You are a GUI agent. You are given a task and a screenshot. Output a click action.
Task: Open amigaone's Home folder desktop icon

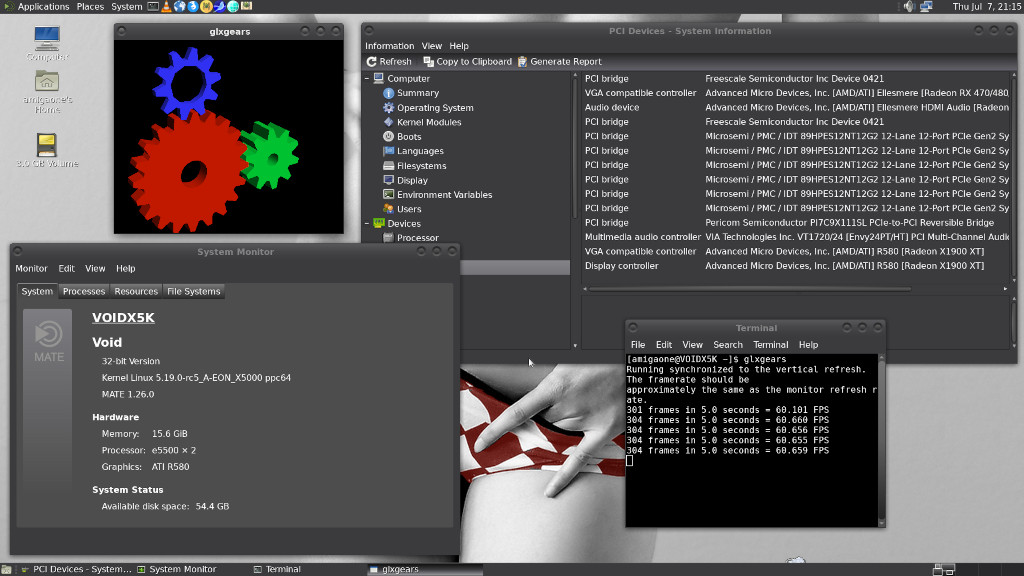coord(47,91)
